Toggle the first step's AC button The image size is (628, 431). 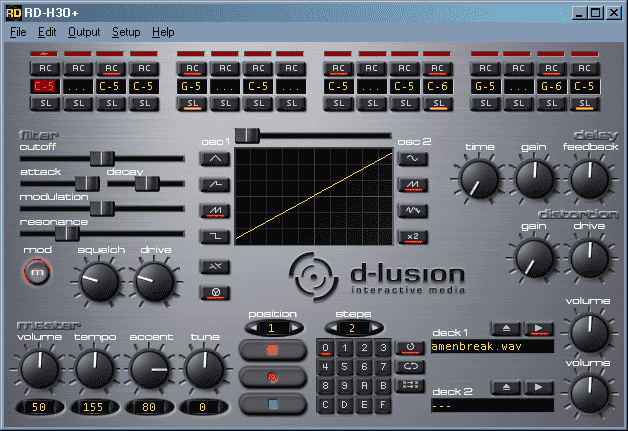click(x=44, y=68)
